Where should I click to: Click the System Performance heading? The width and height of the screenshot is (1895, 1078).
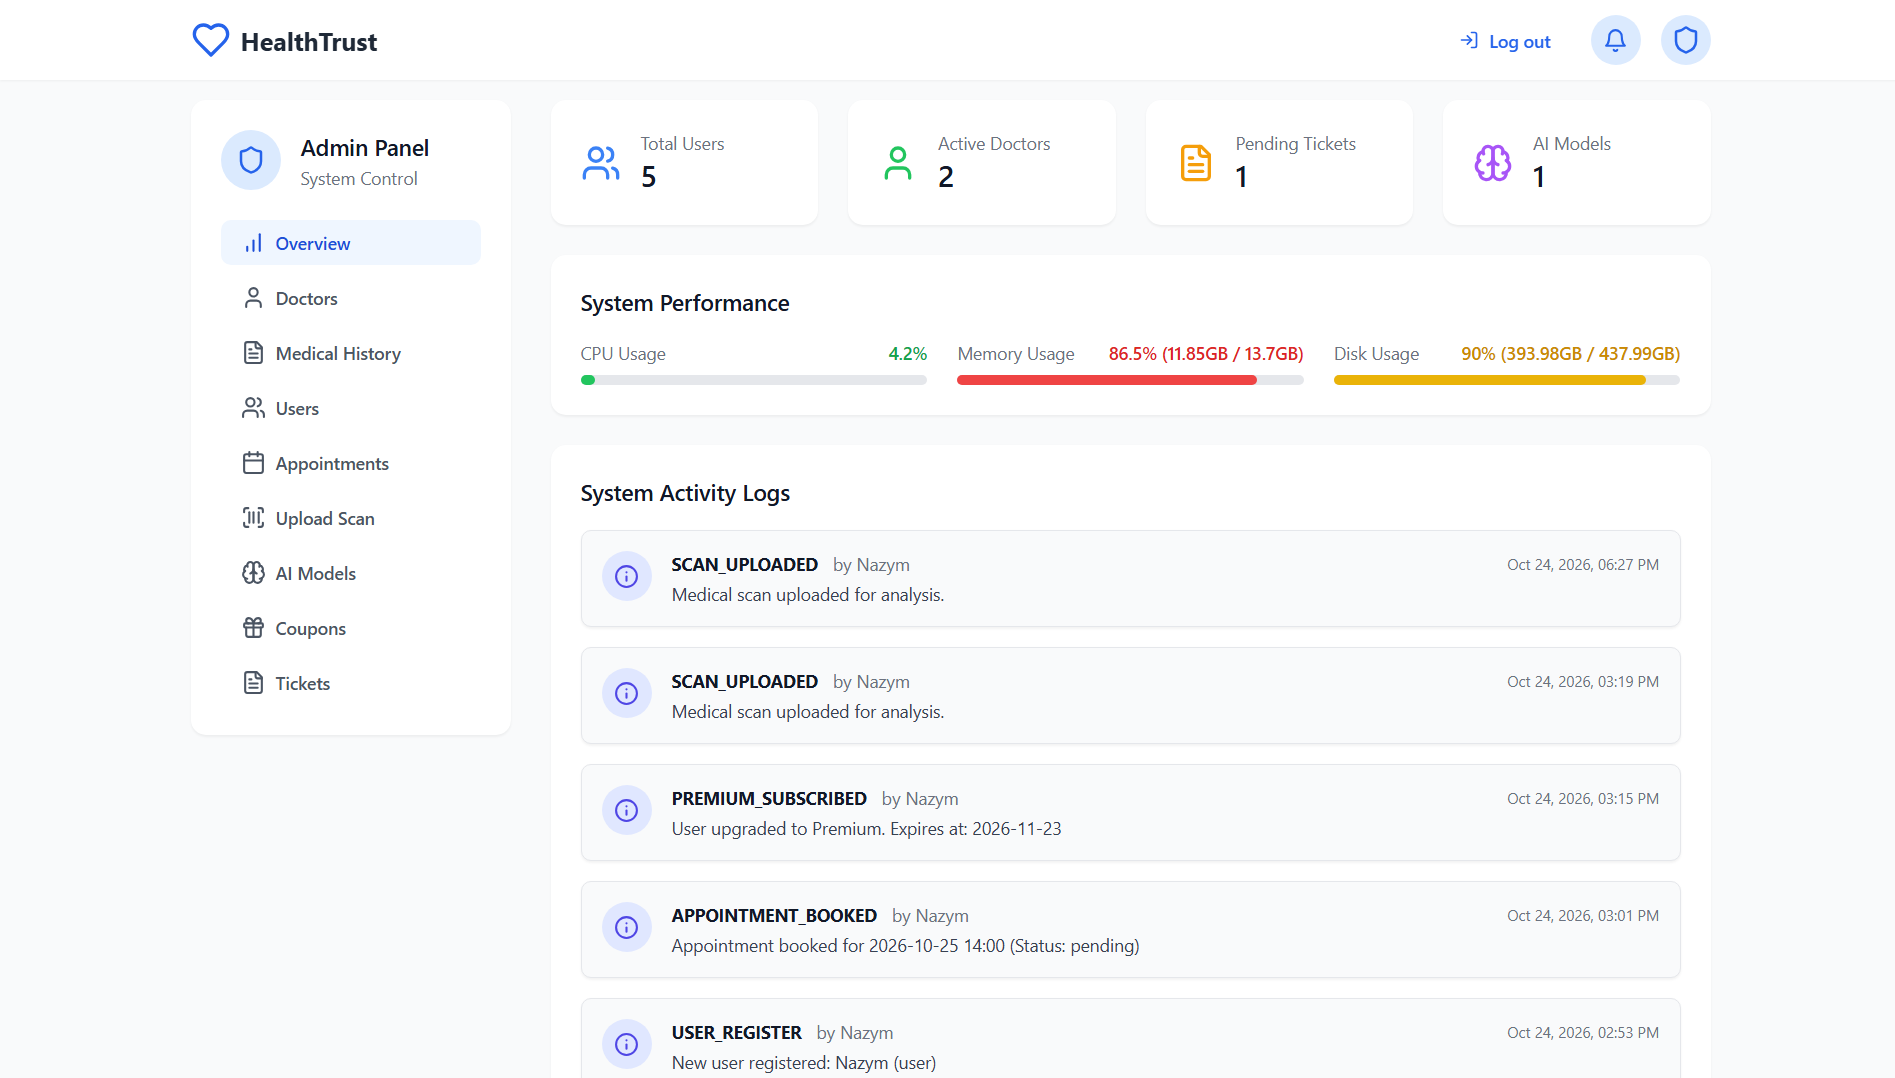click(x=685, y=303)
